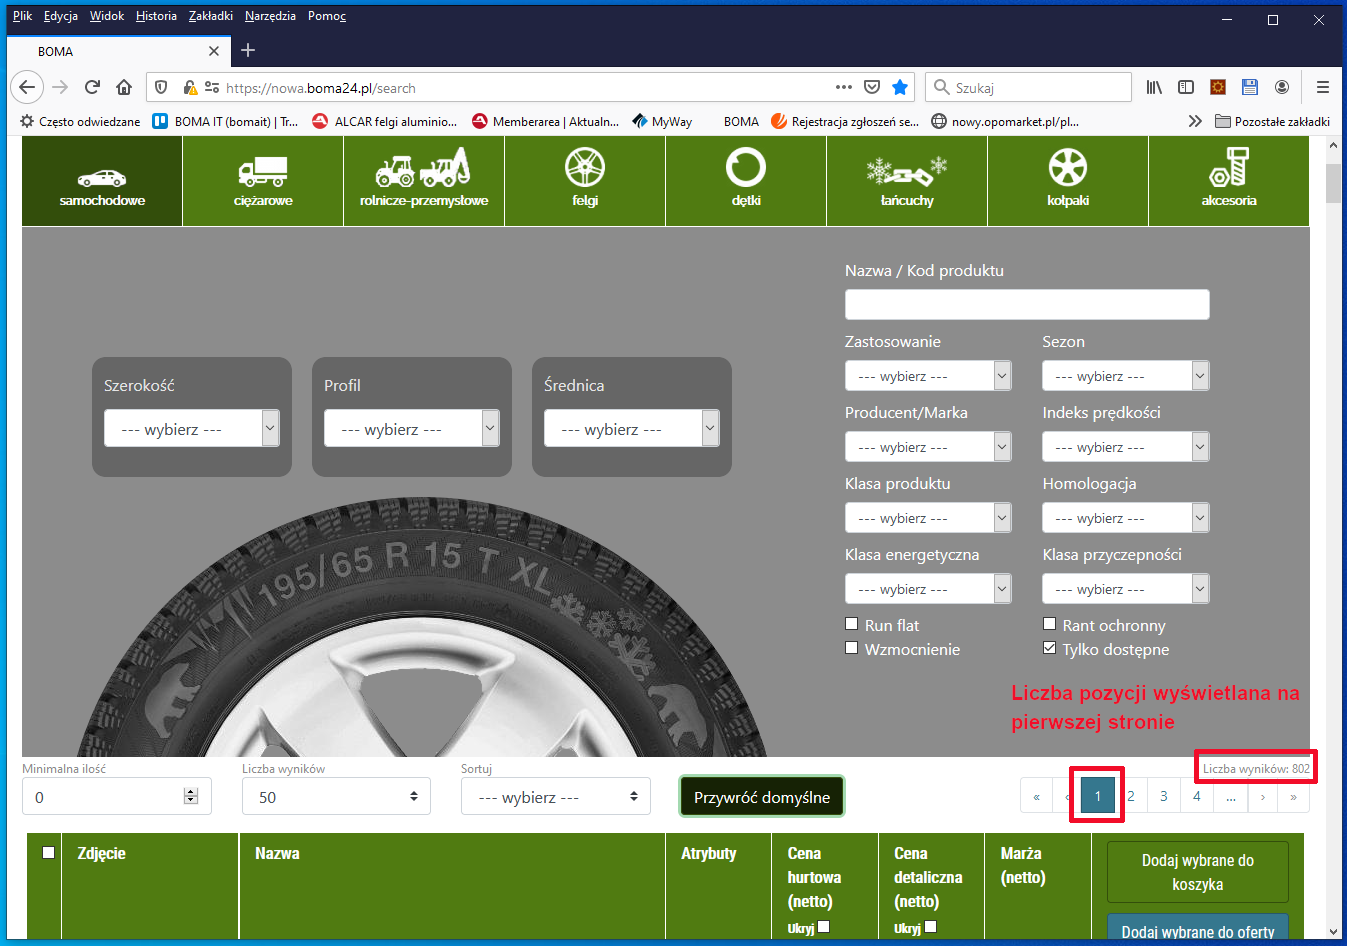The height and width of the screenshot is (946, 1347).
Task: Select the kołpaki hubcaps category
Action: [1068, 180]
